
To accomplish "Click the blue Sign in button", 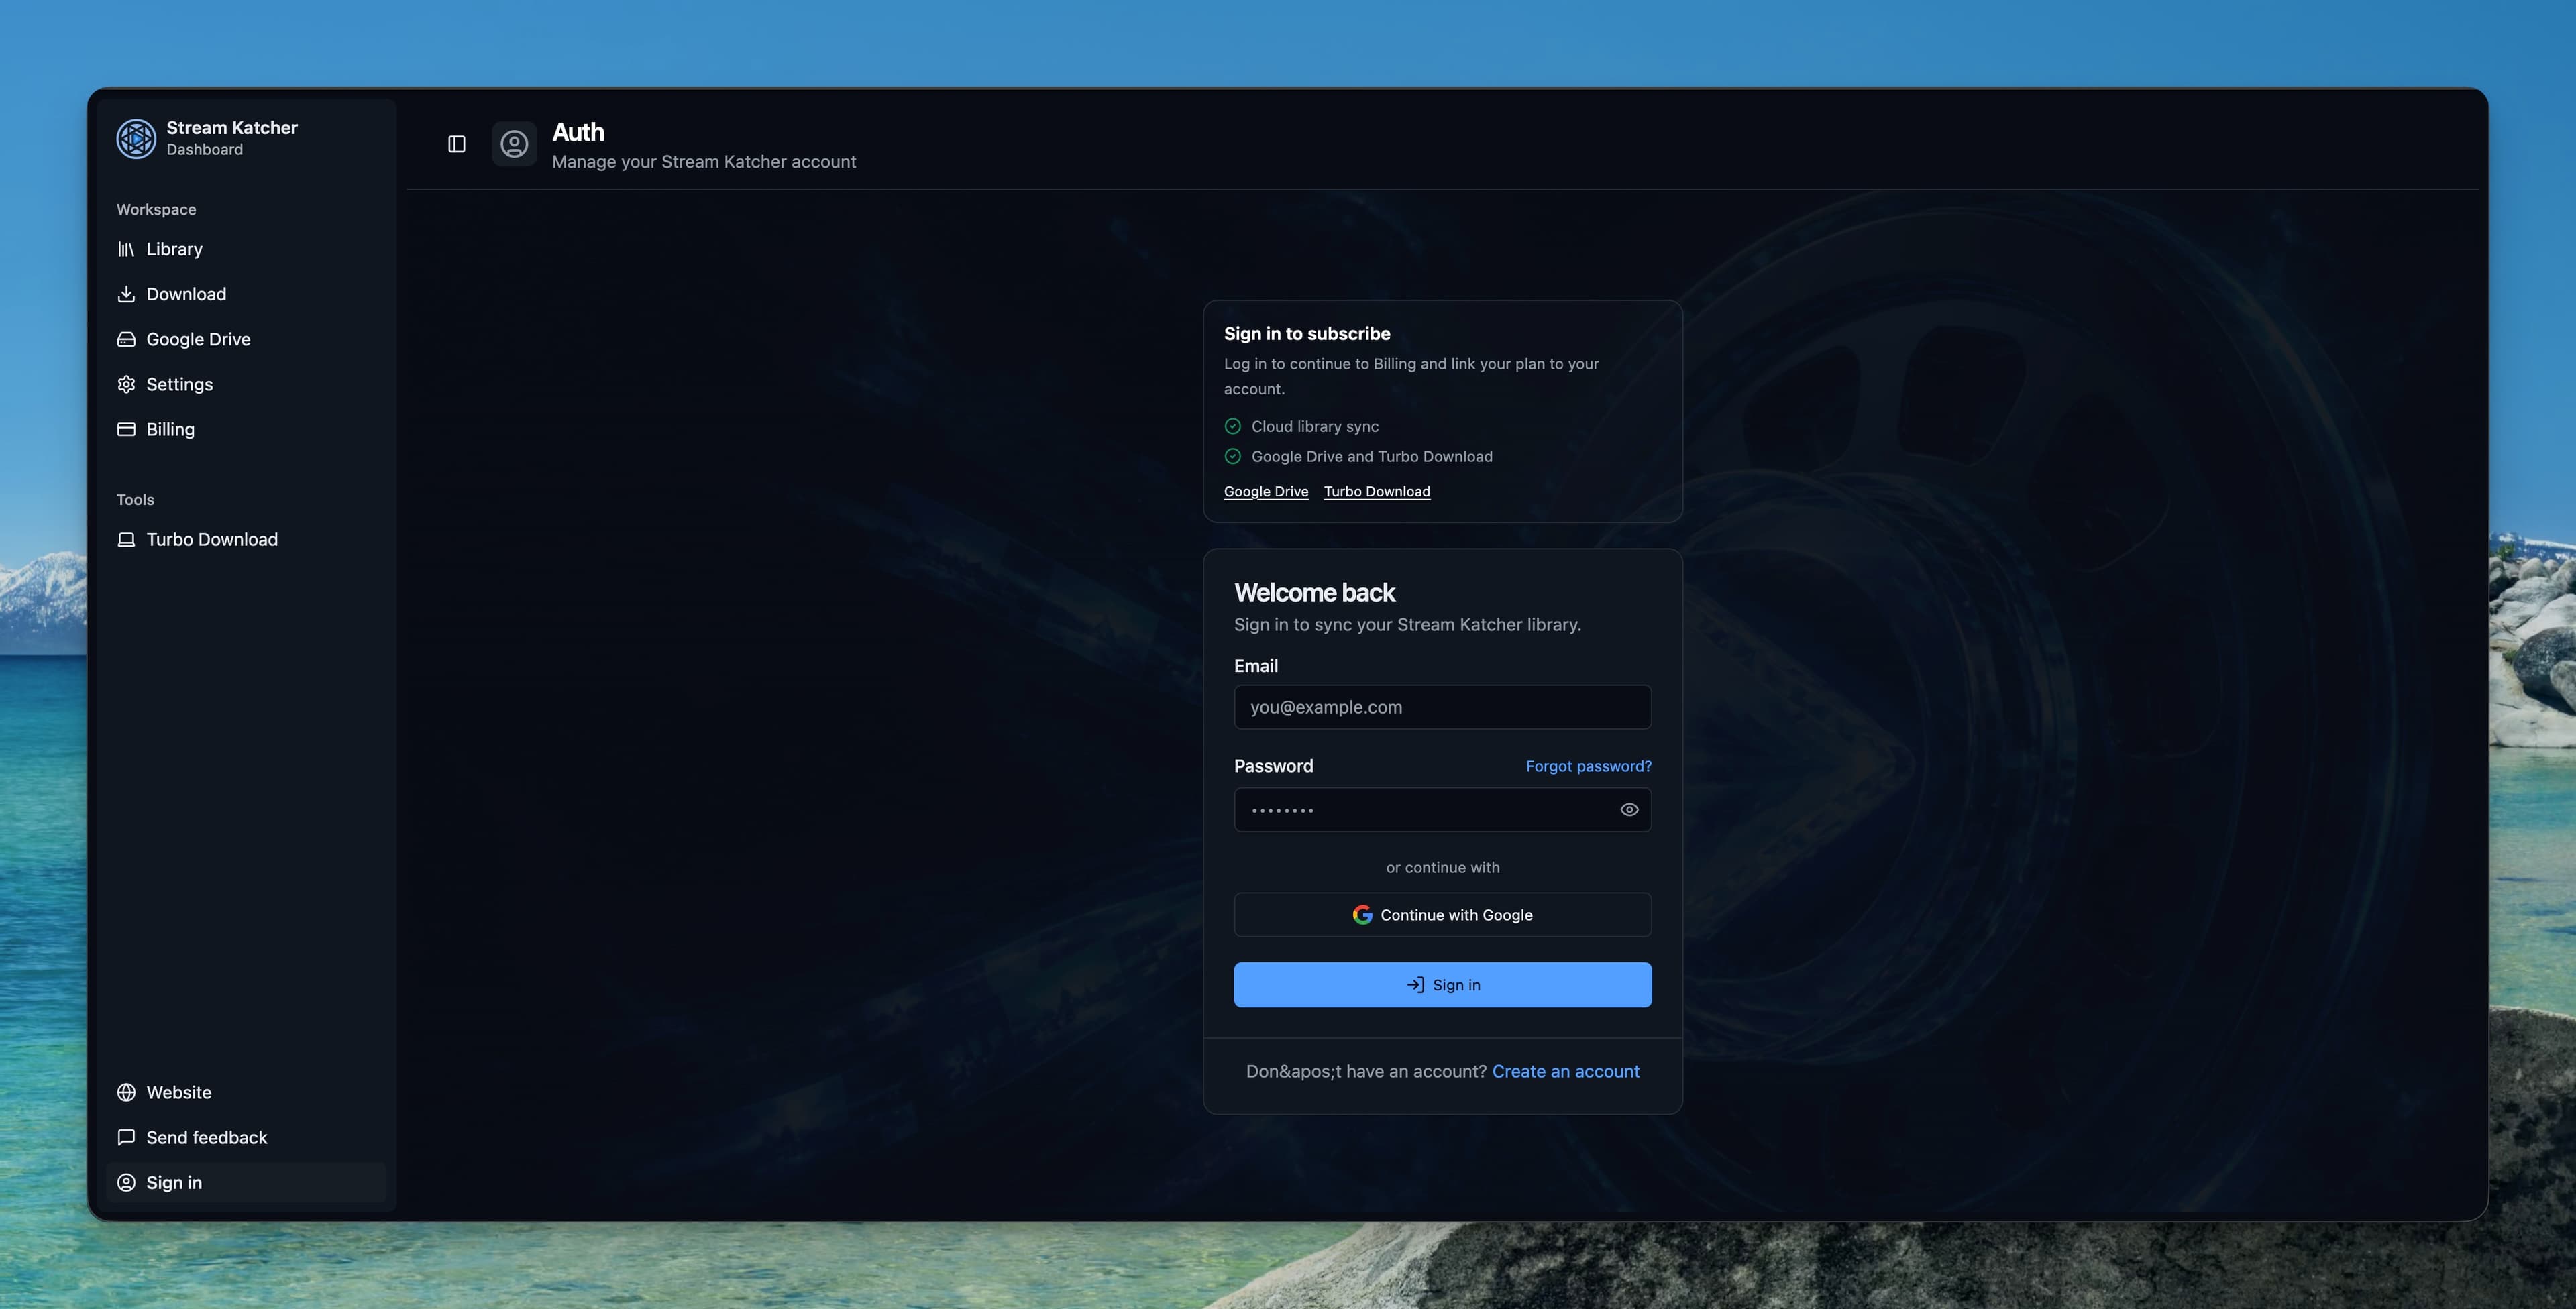I will pyautogui.click(x=1442, y=985).
